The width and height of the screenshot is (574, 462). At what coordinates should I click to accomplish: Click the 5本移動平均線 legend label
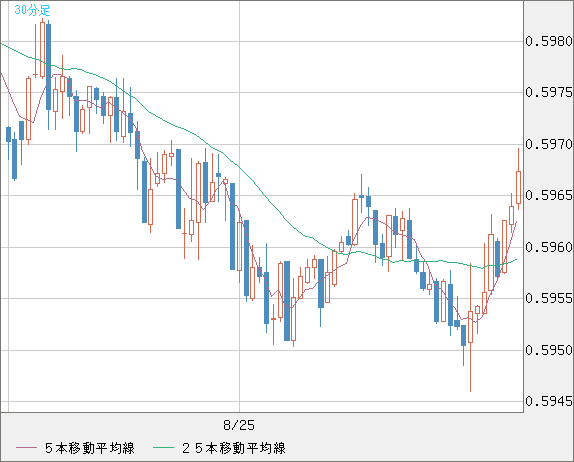point(90,448)
